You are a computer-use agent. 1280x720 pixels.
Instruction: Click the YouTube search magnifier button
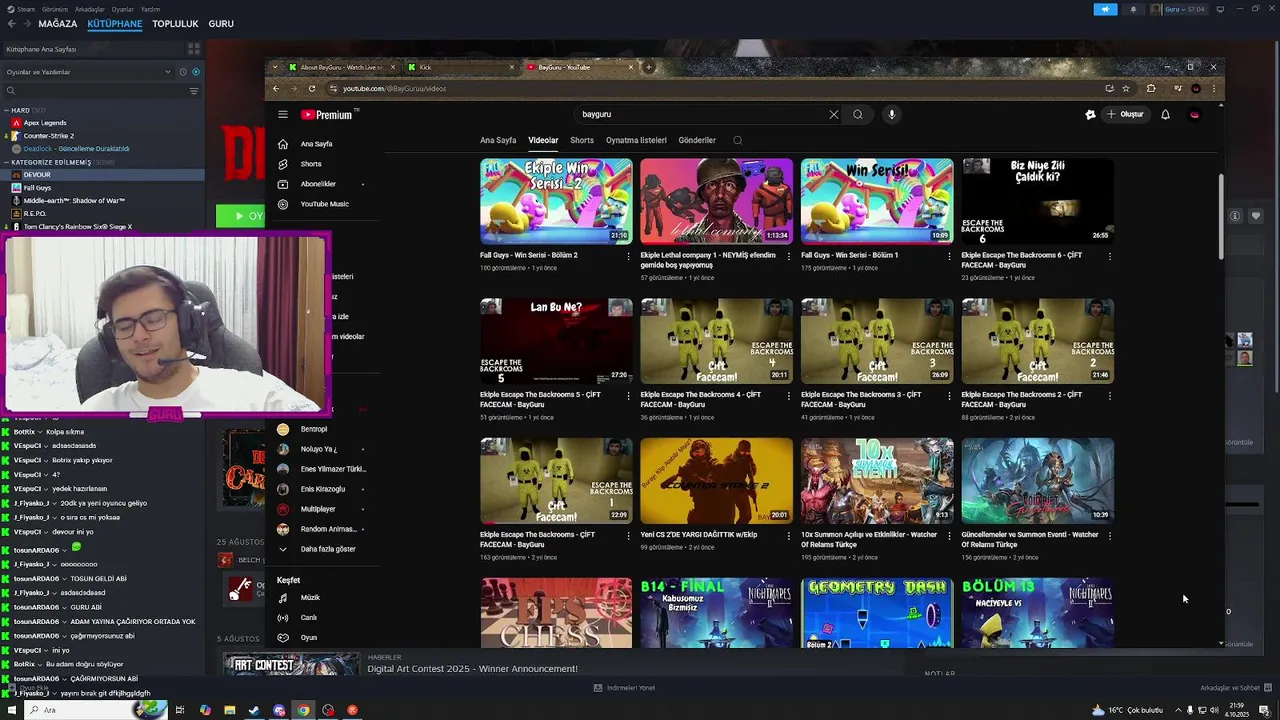pos(857,114)
